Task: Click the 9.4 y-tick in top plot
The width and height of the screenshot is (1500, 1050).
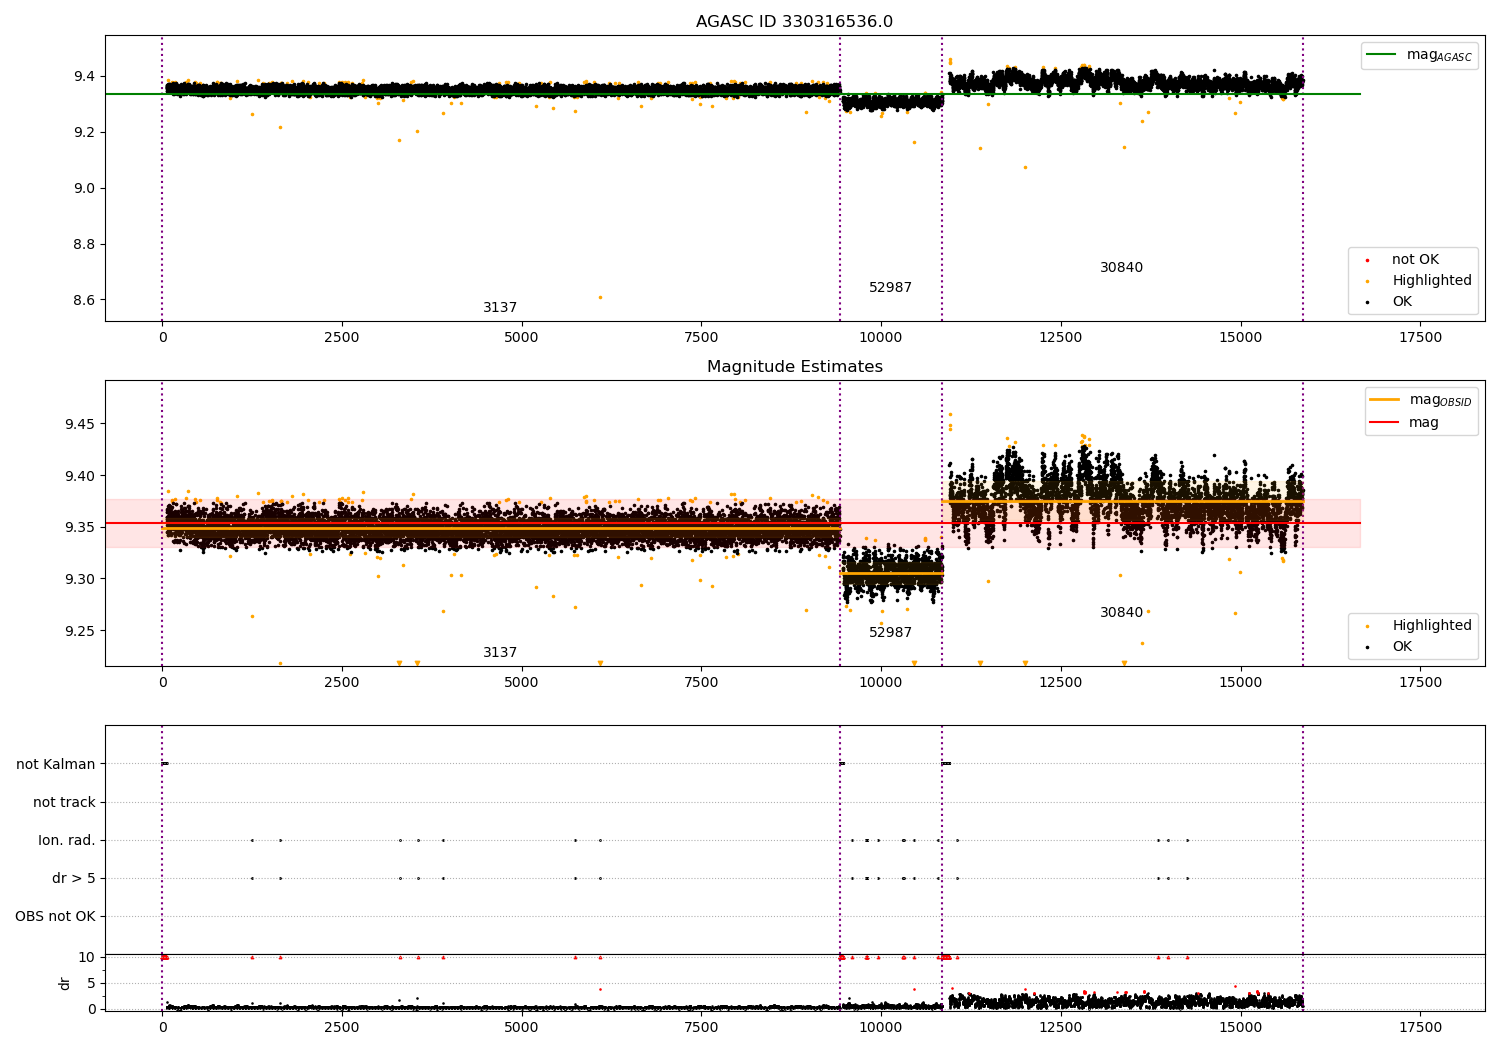Action: pos(84,77)
